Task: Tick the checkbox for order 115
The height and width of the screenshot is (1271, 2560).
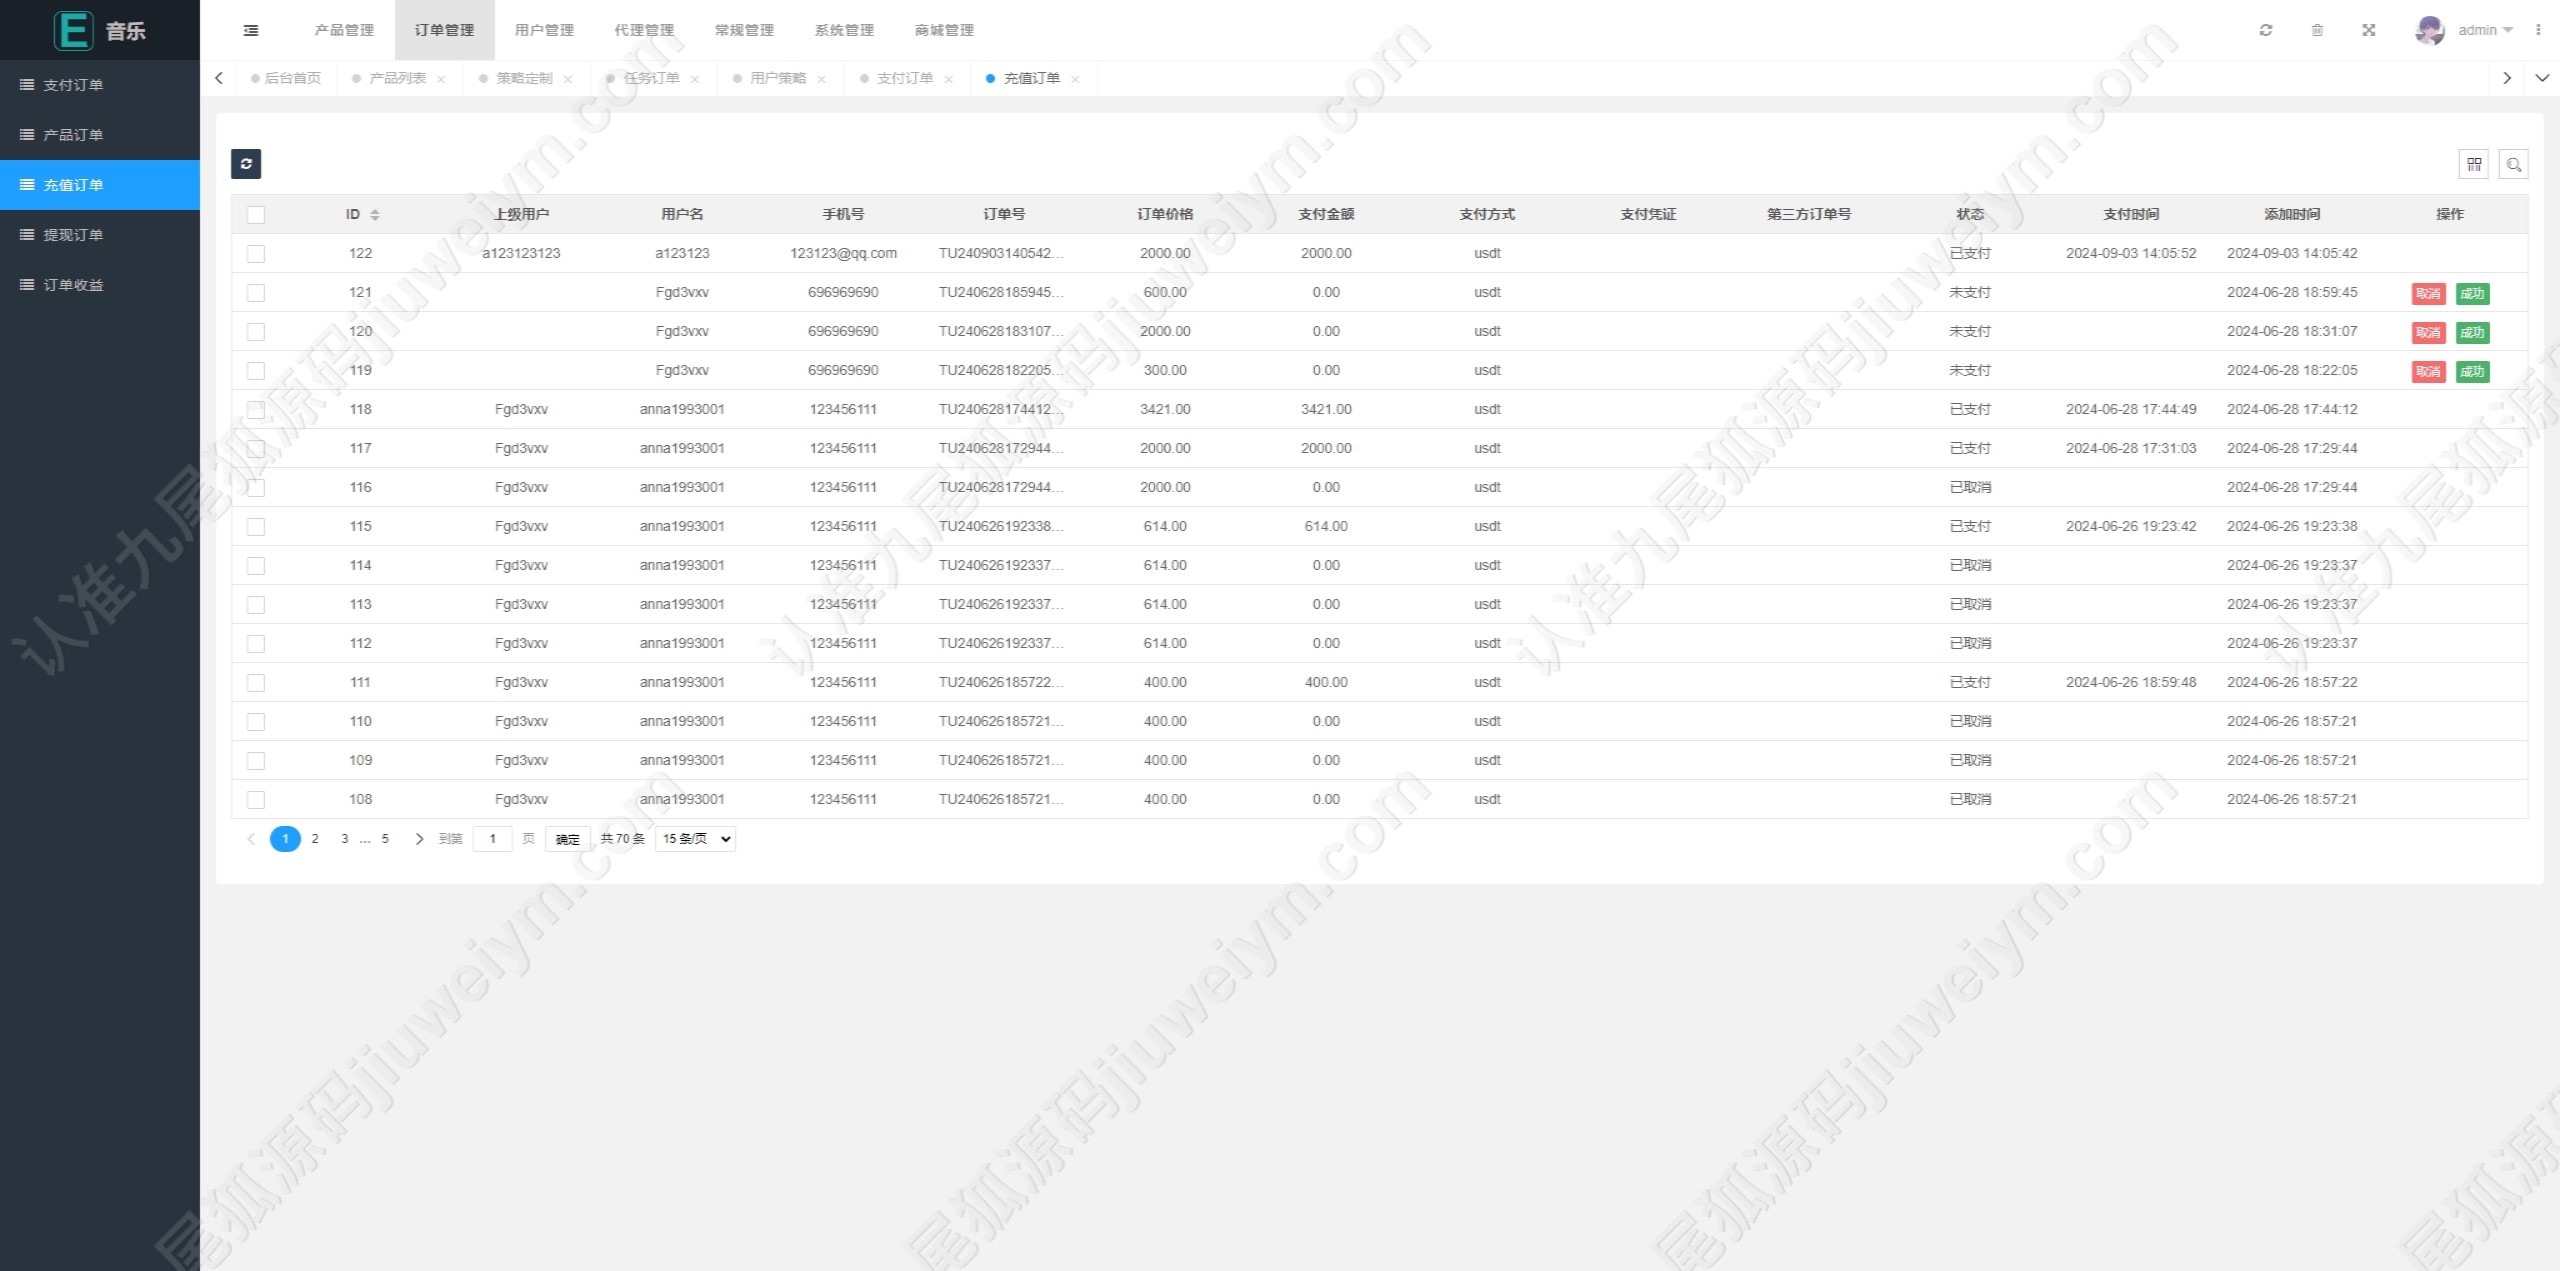Action: (x=256, y=527)
